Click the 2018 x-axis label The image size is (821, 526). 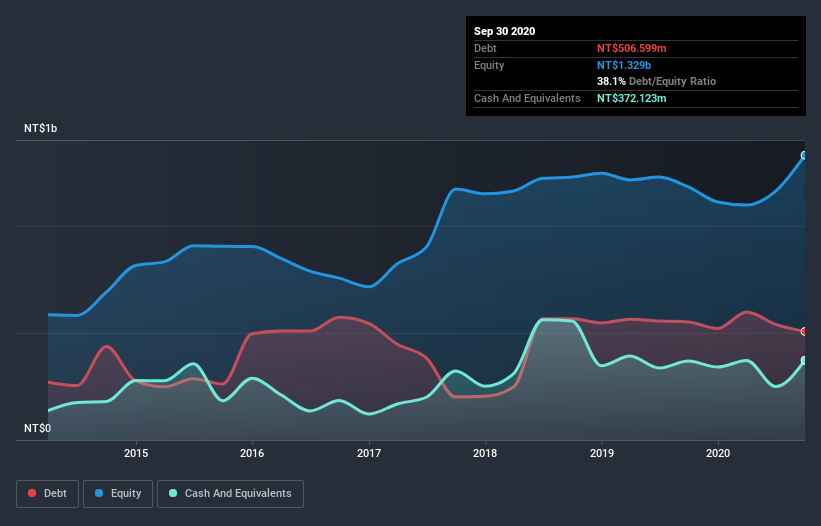pyautogui.click(x=485, y=453)
